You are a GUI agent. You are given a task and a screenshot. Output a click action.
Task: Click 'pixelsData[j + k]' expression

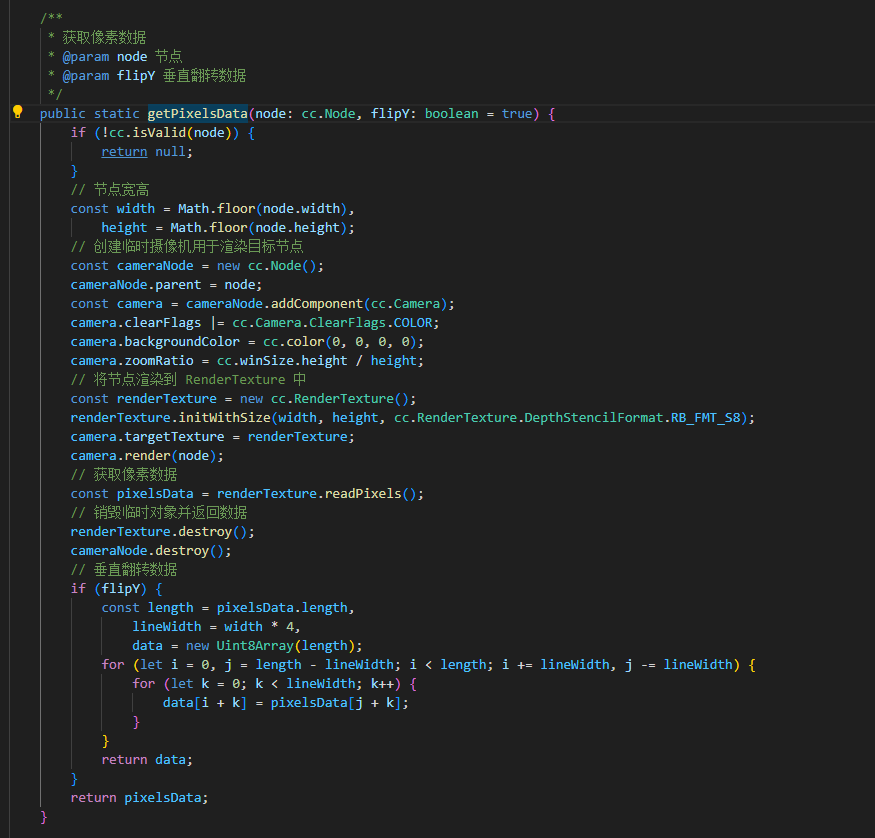tap(335, 702)
